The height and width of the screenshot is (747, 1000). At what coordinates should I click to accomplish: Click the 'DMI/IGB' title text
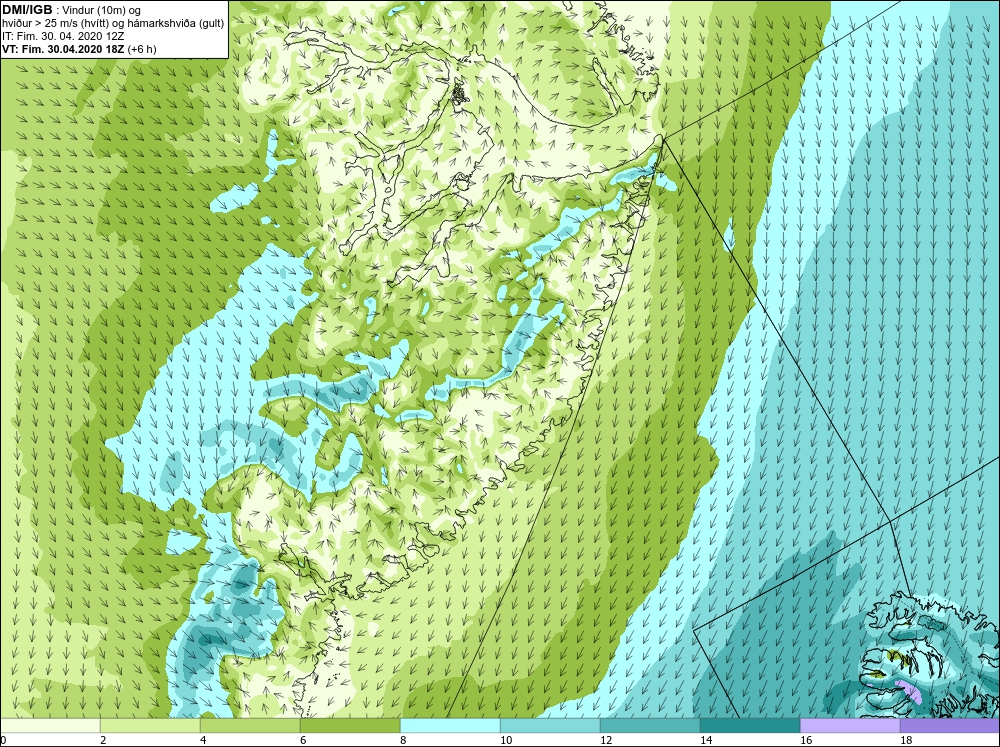pos(27,10)
